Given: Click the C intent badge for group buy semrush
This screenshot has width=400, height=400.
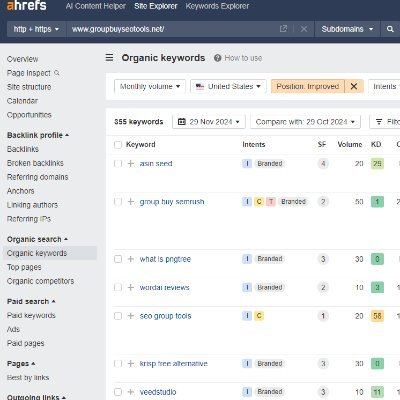Looking at the screenshot, I should (x=259, y=202).
